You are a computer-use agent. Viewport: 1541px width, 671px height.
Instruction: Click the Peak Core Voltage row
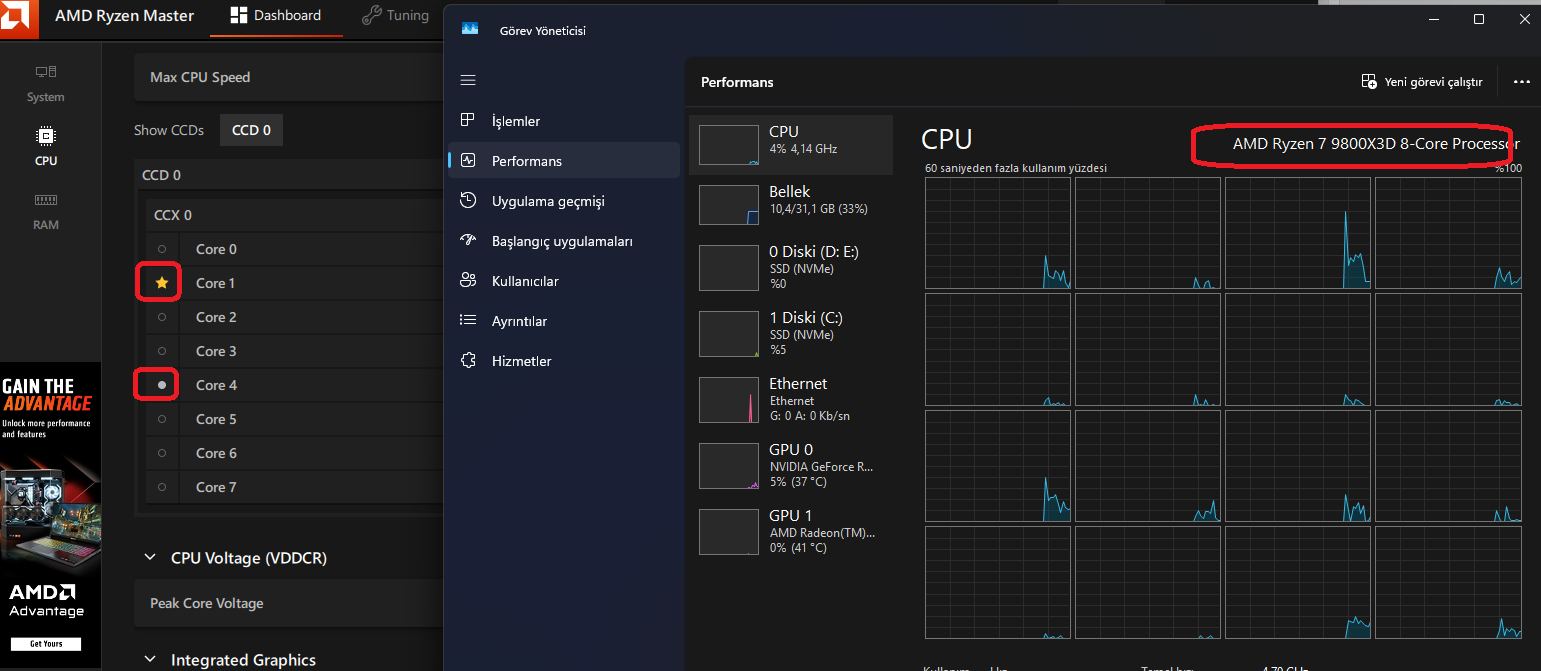(288, 603)
